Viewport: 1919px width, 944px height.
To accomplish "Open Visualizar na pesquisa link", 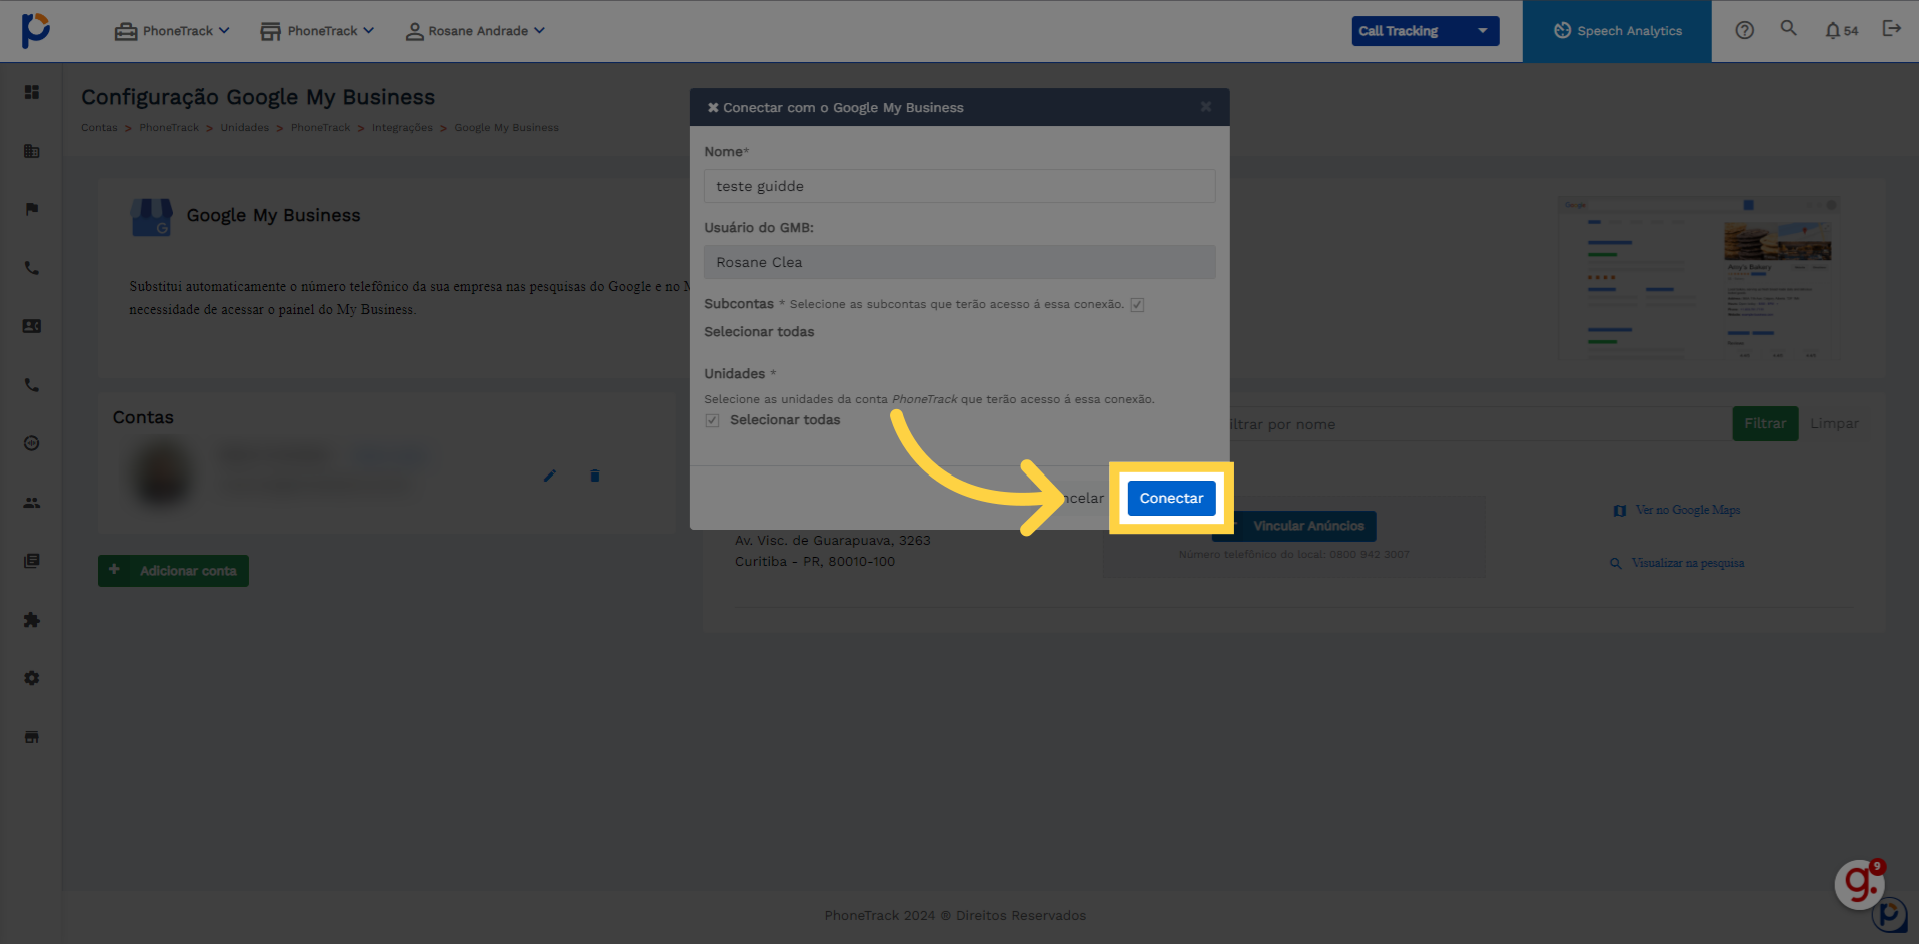I will coord(1677,563).
